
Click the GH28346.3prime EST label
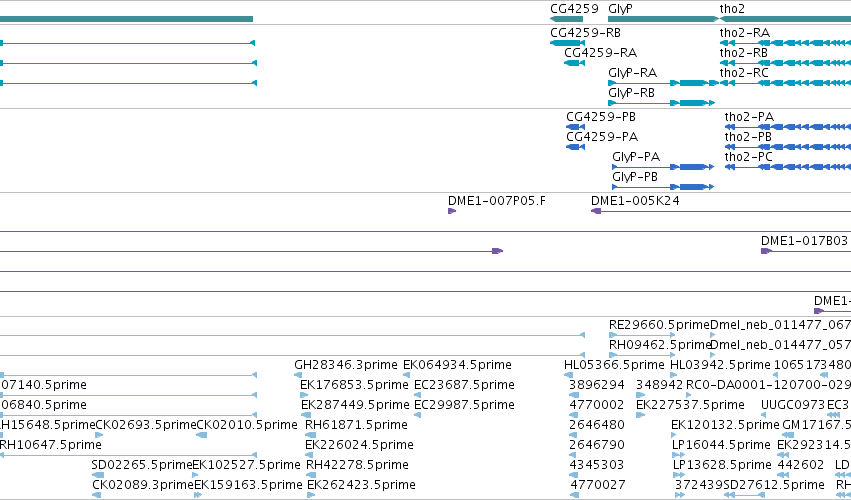(346, 365)
